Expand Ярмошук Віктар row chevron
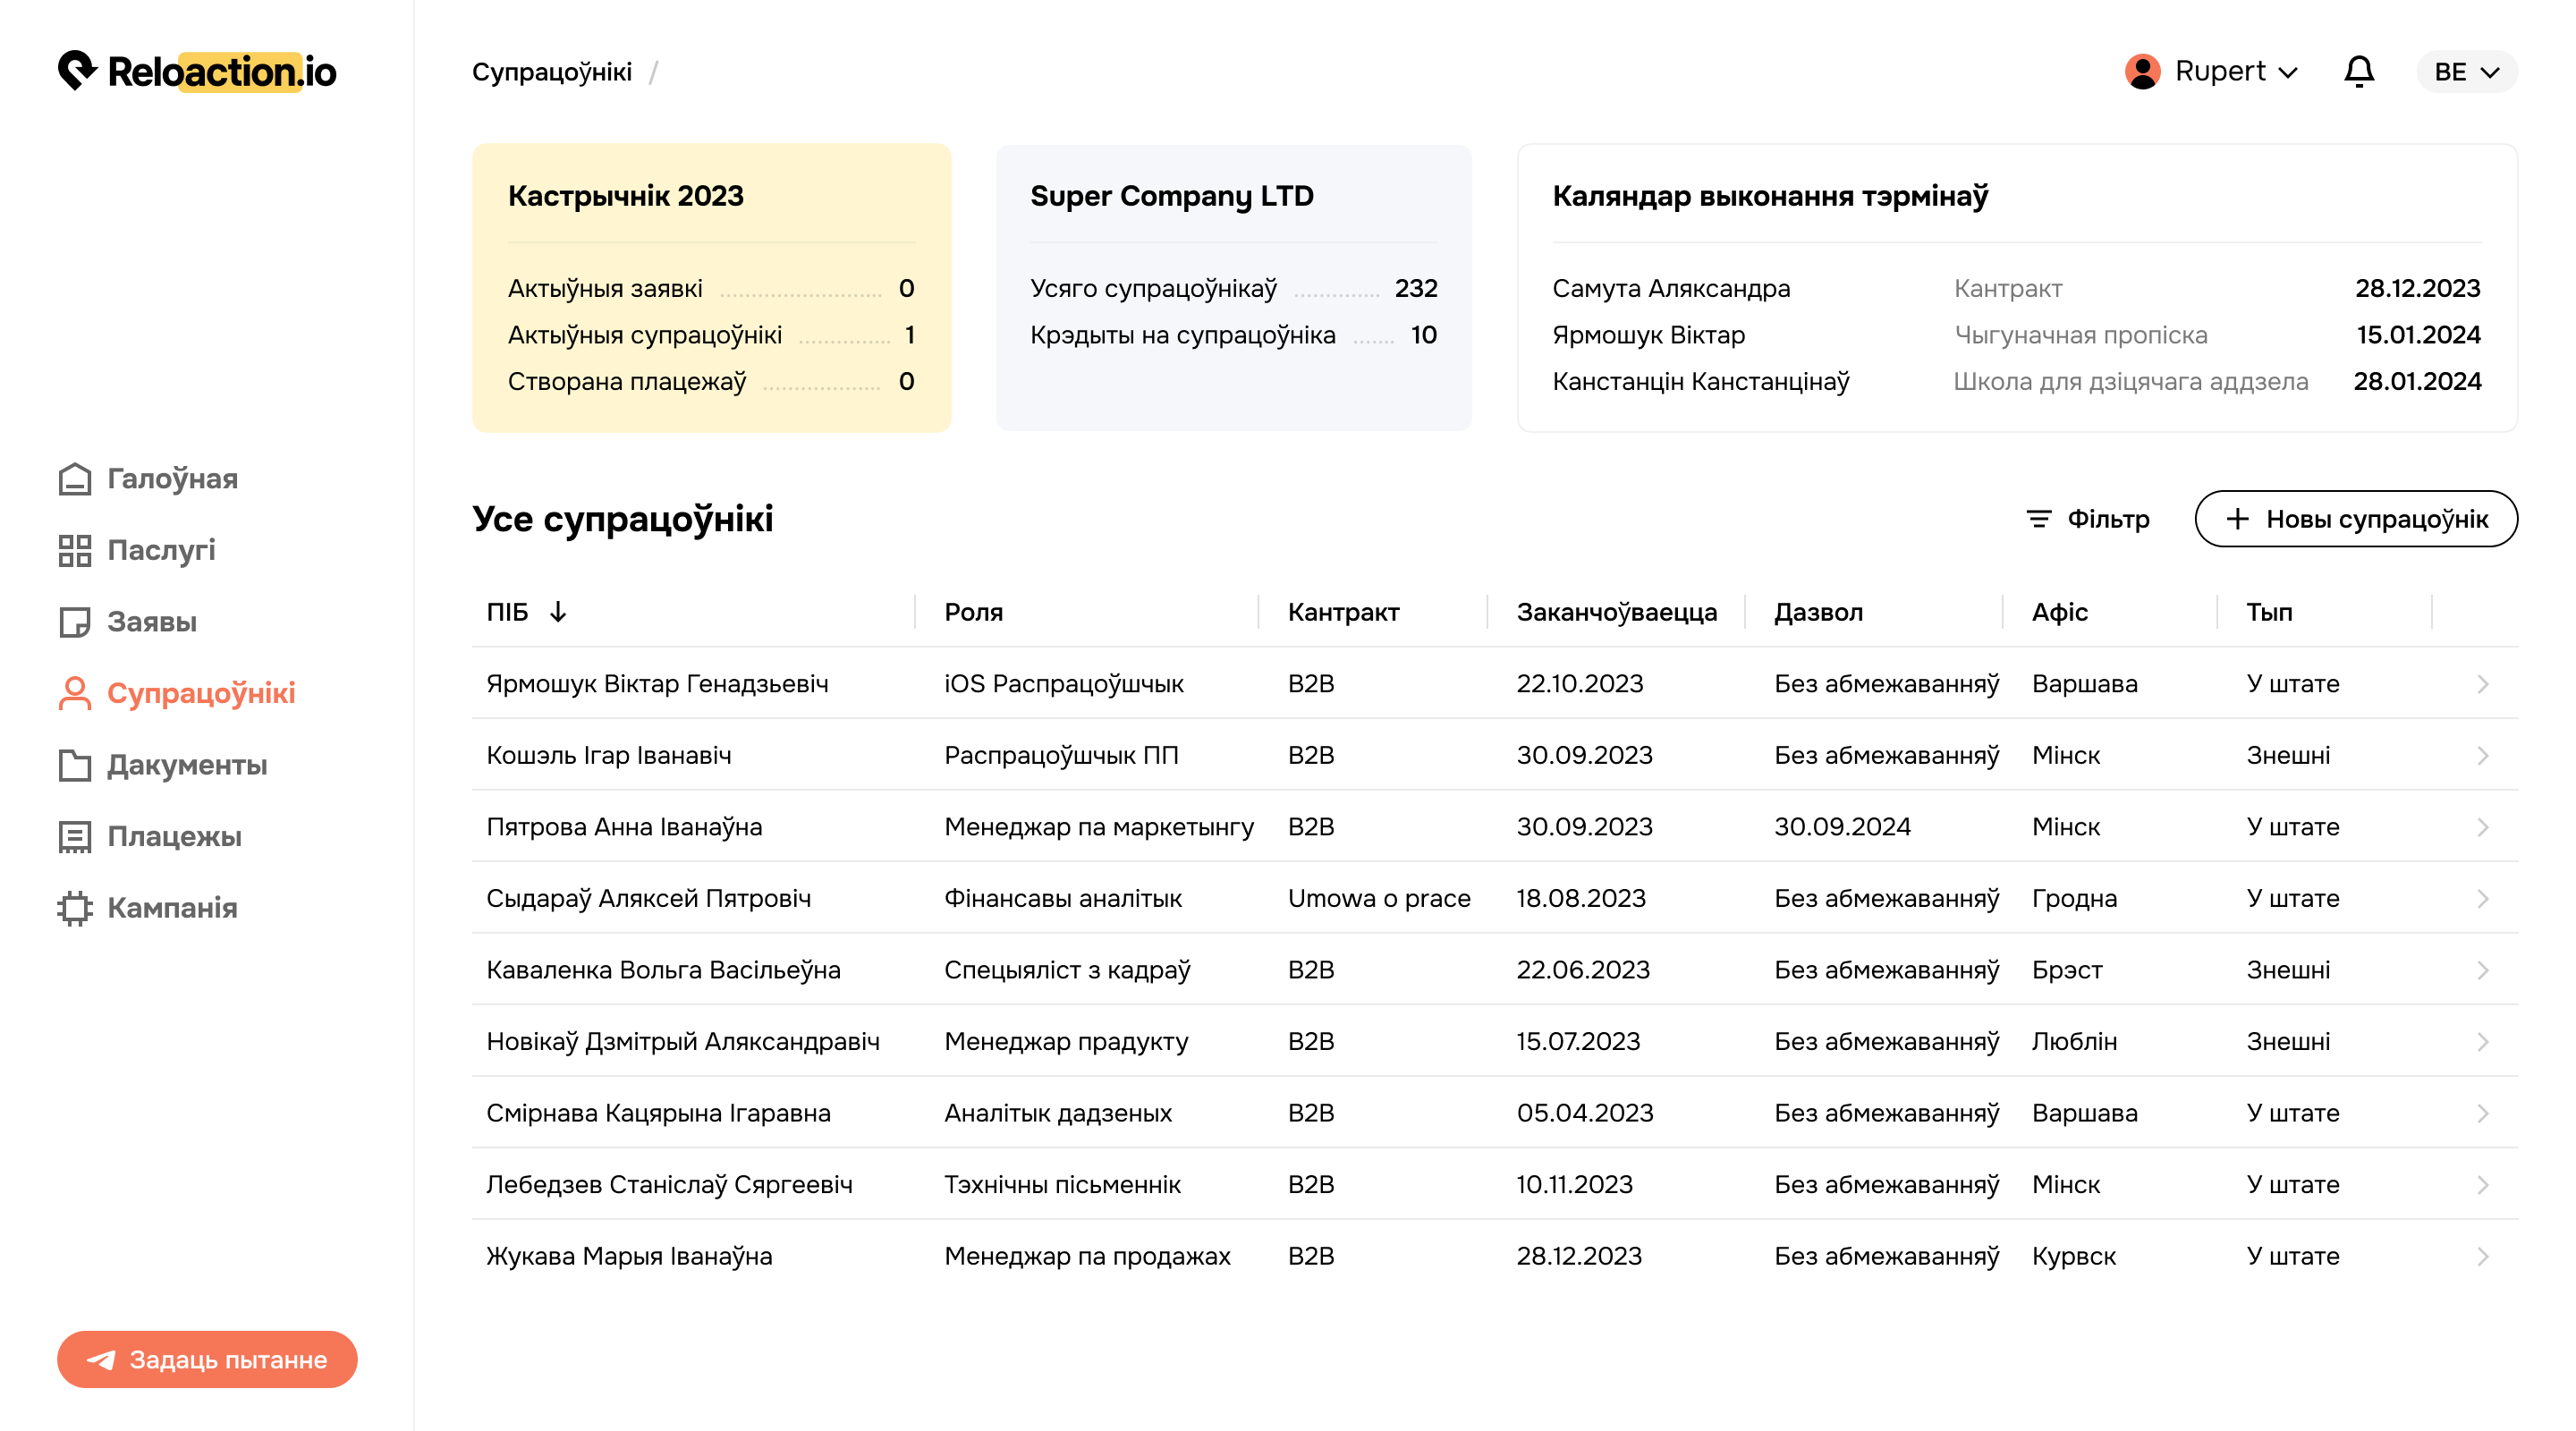The width and height of the screenshot is (2576, 1431). (2482, 684)
